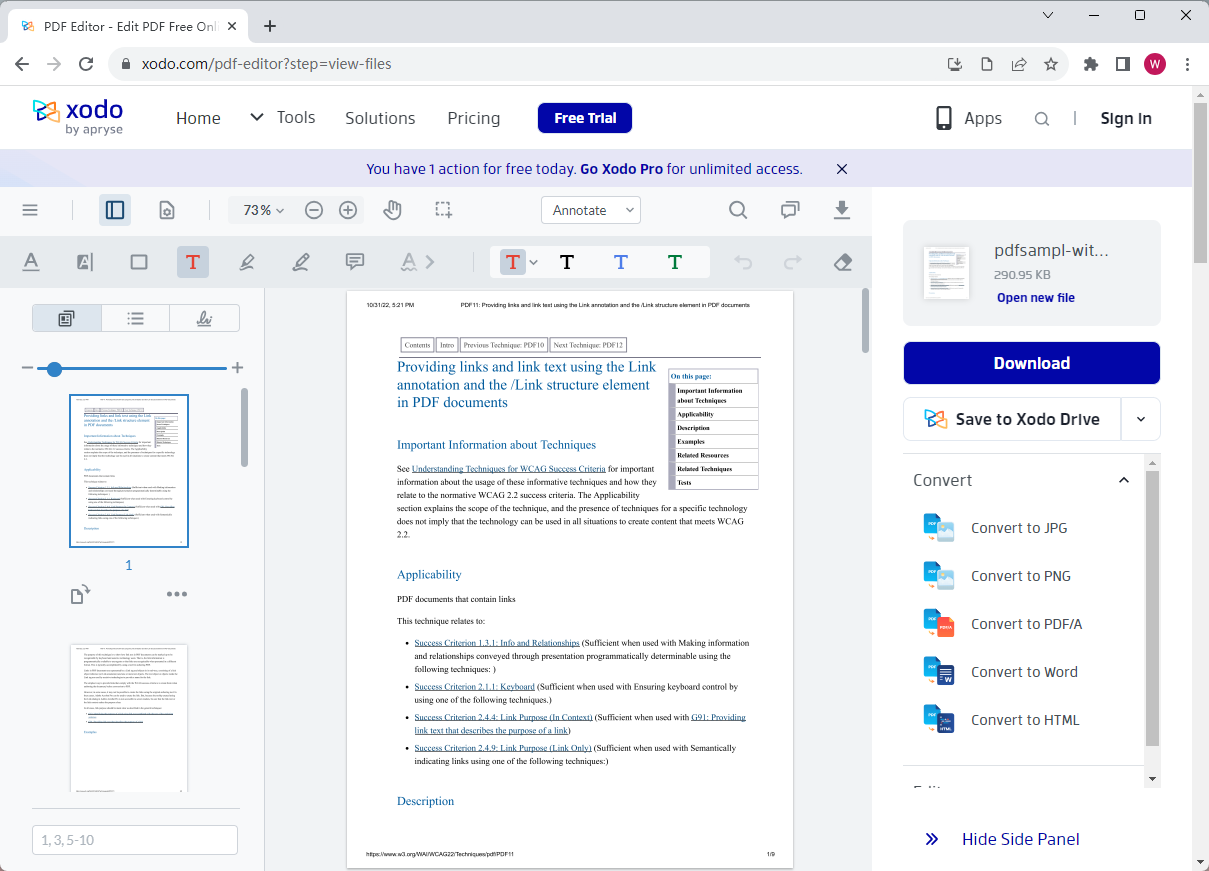Toggle the left thumbnails panel
This screenshot has height=871, width=1209.
coord(115,210)
